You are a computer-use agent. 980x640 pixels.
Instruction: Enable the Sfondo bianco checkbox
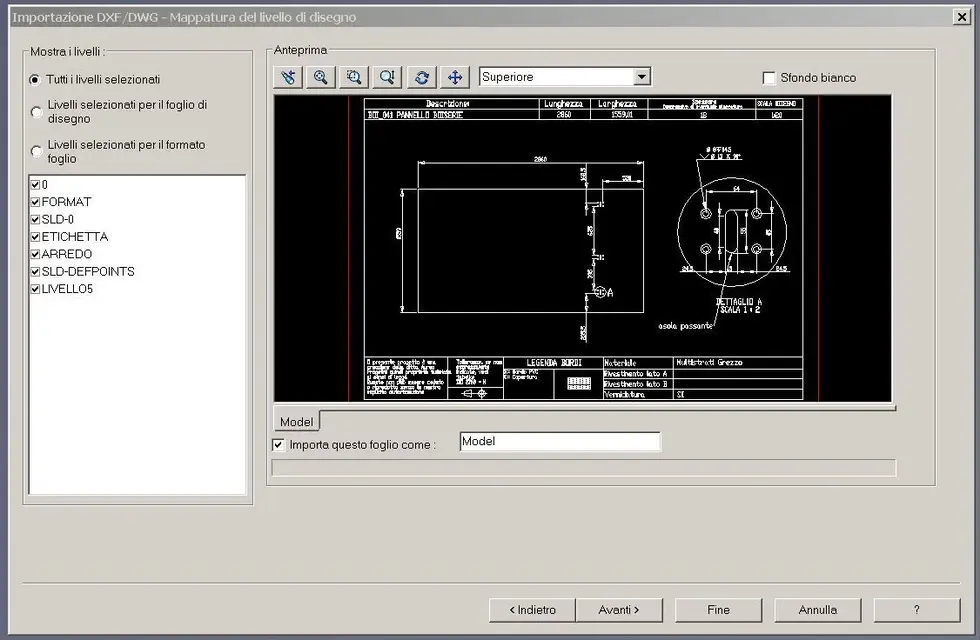click(769, 78)
